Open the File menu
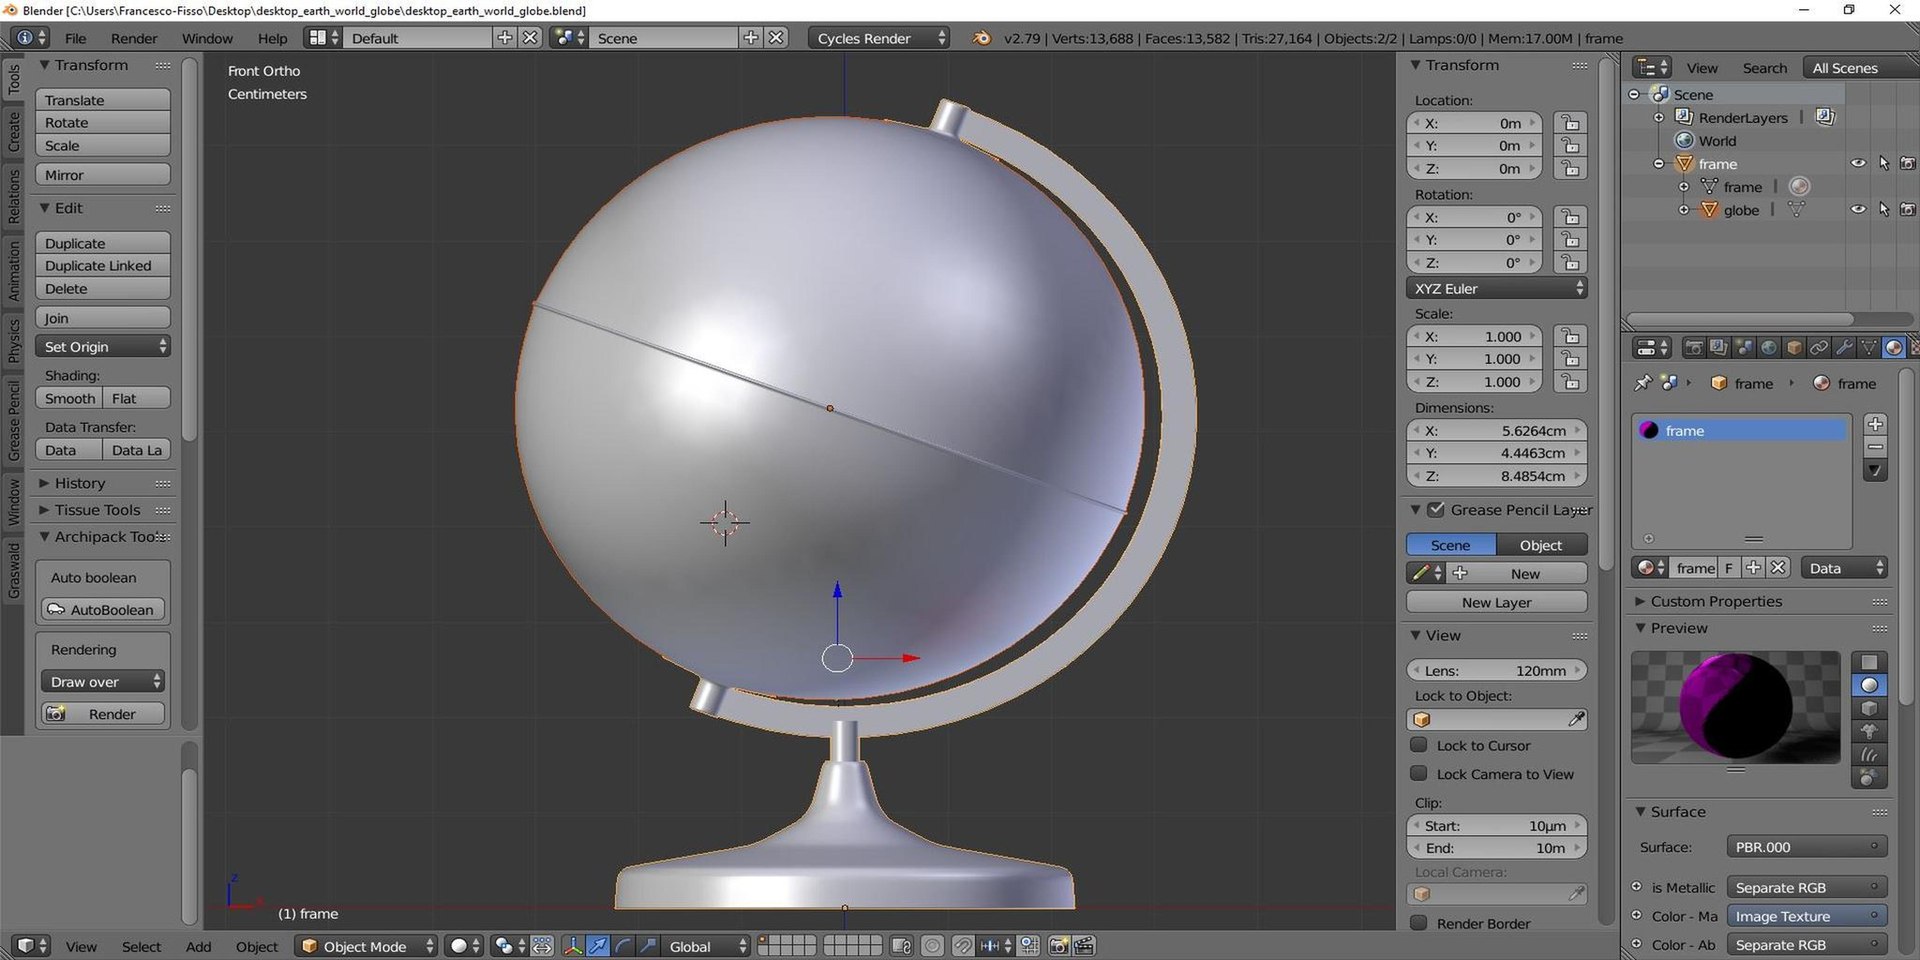The height and width of the screenshot is (960, 1920). [75, 38]
